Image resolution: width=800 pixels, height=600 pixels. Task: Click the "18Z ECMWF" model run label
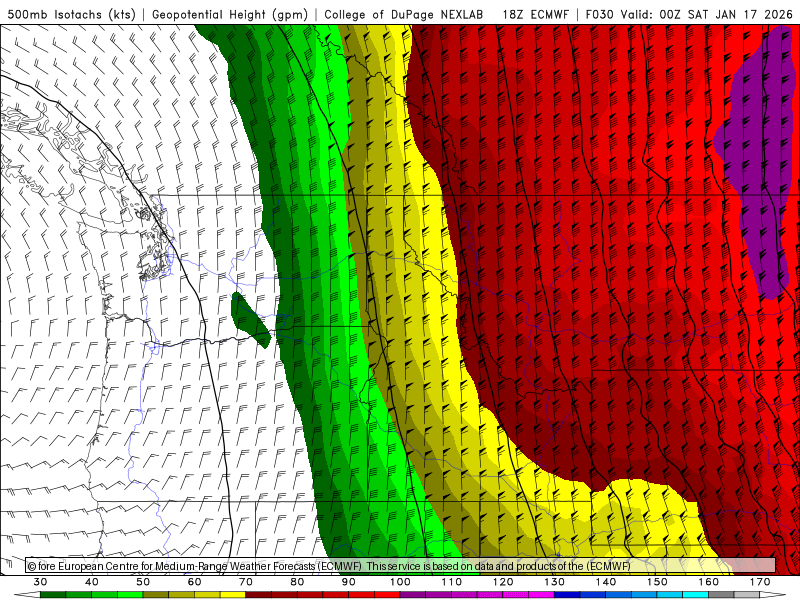coord(535,14)
